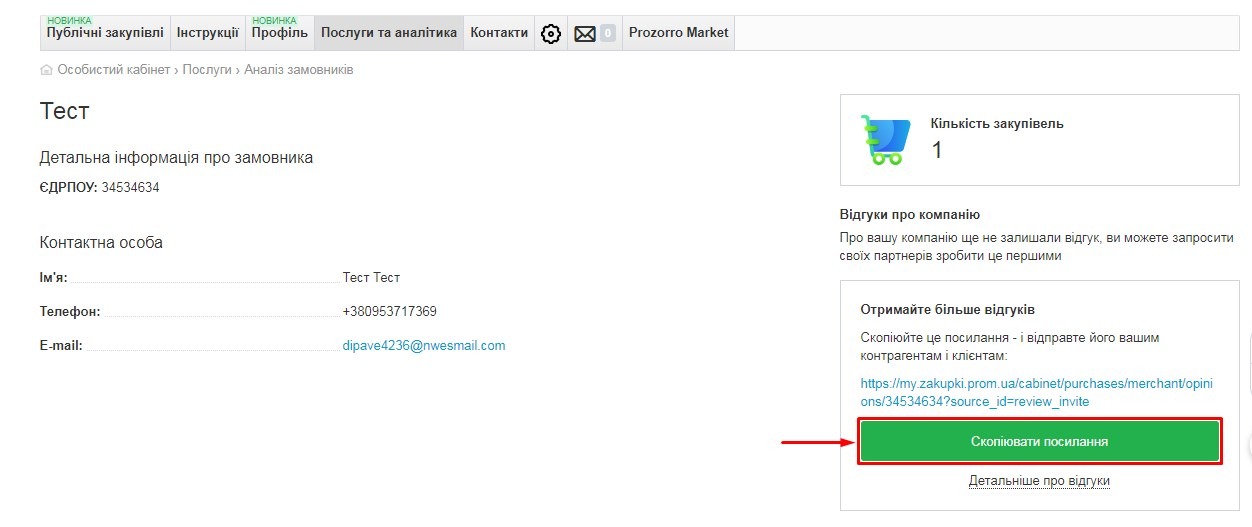1252x527 pixels.
Task: Go to Особистий кабінет breadcrumb
Action: click(x=114, y=70)
